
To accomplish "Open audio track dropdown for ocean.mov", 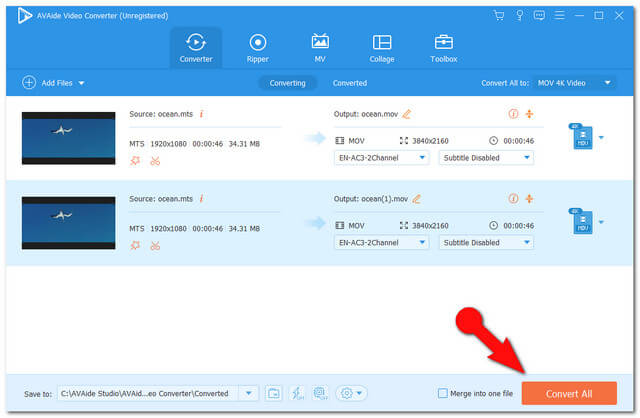I will click(x=382, y=158).
